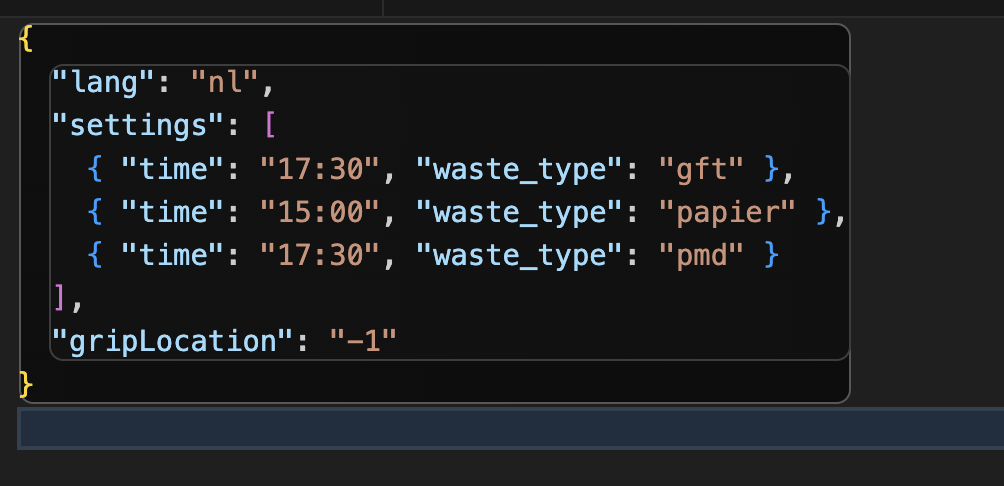Image resolution: width=1004 pixels, height=486 pixels.
Task: Click the pink closing square bracket
Action: pyautogui.click(x=59, y=298)
